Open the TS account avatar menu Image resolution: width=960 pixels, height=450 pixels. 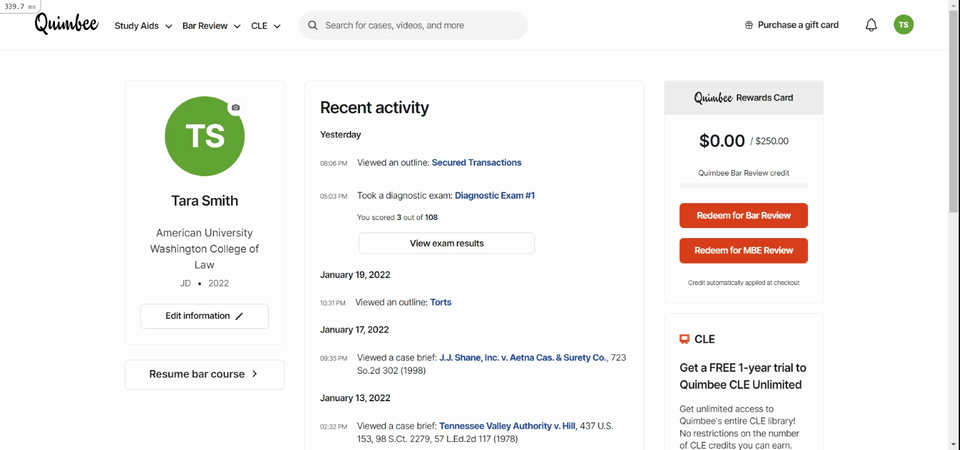903,25
